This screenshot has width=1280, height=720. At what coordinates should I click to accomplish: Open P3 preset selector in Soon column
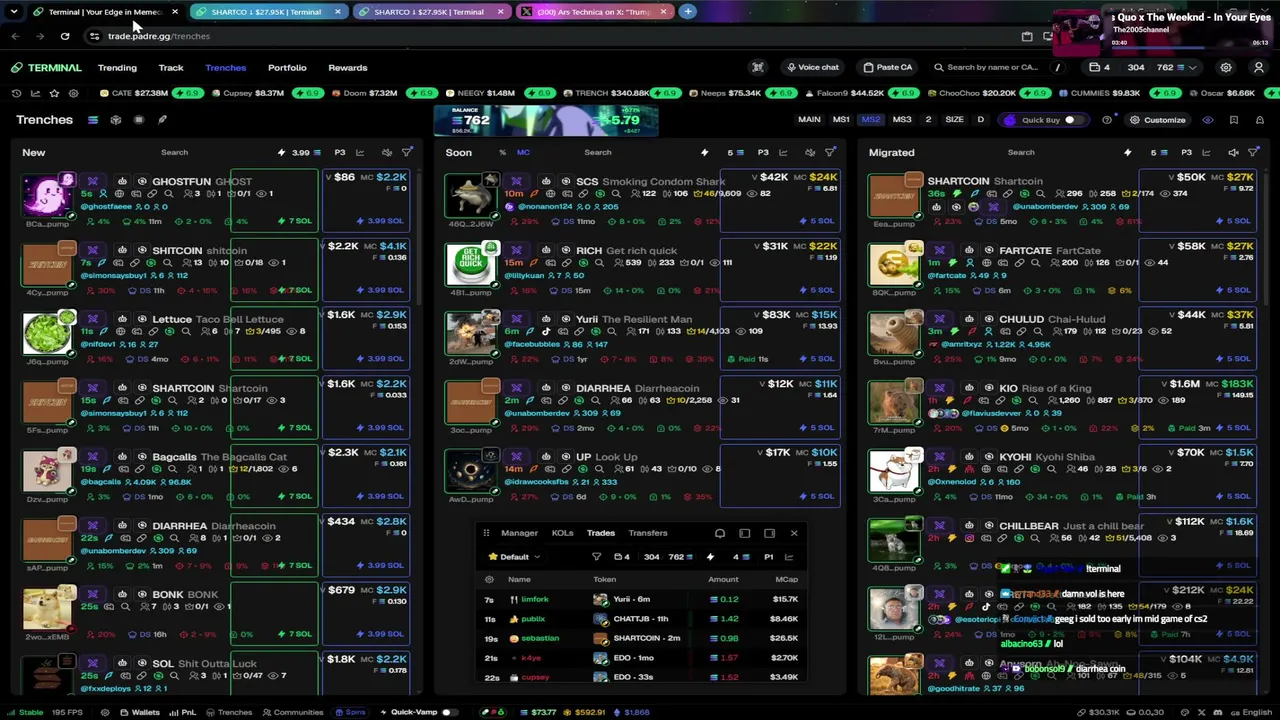click(763, 153)
